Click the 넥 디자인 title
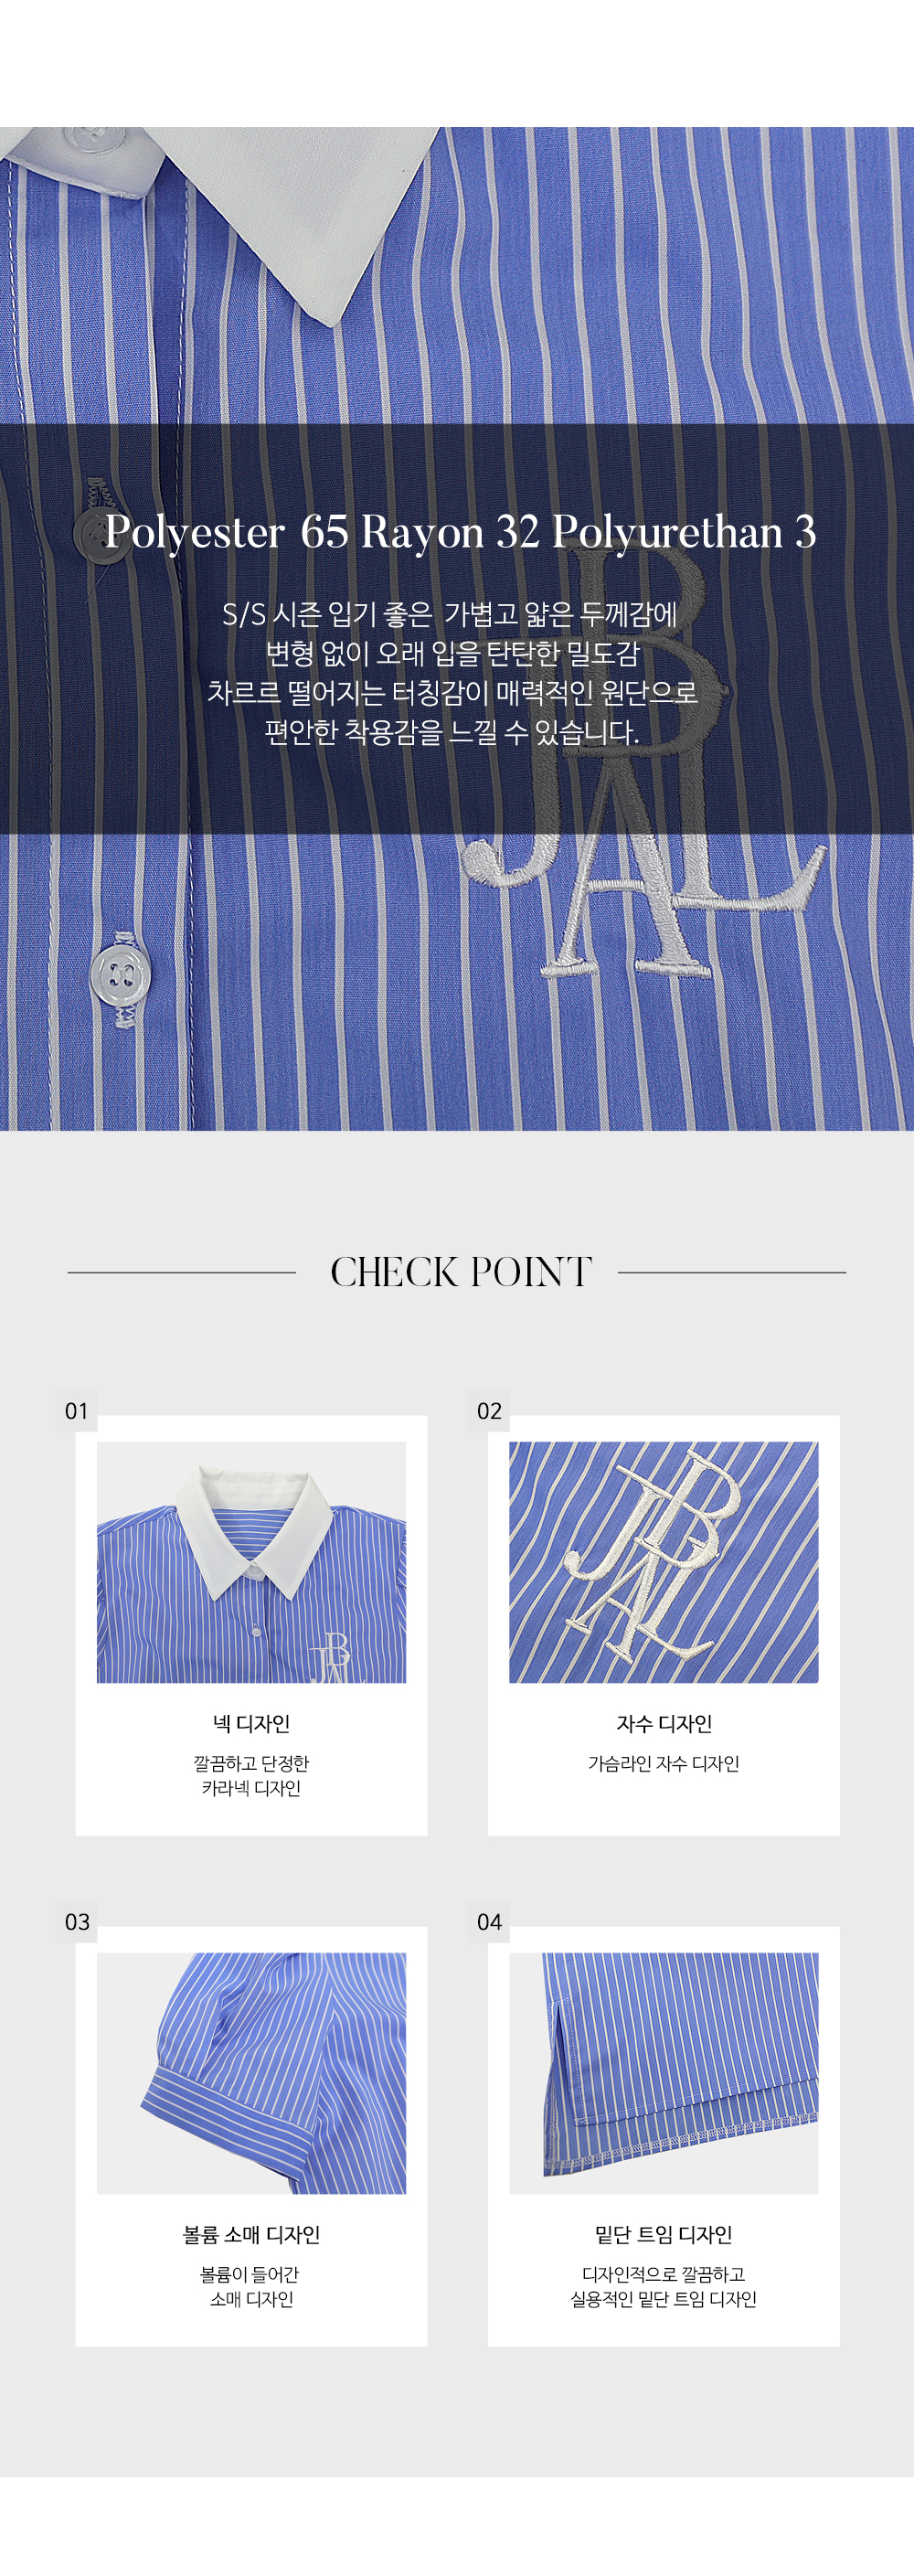This screenshot has width=914, height=2576. pyautogui.click(x=251, y=1723)
